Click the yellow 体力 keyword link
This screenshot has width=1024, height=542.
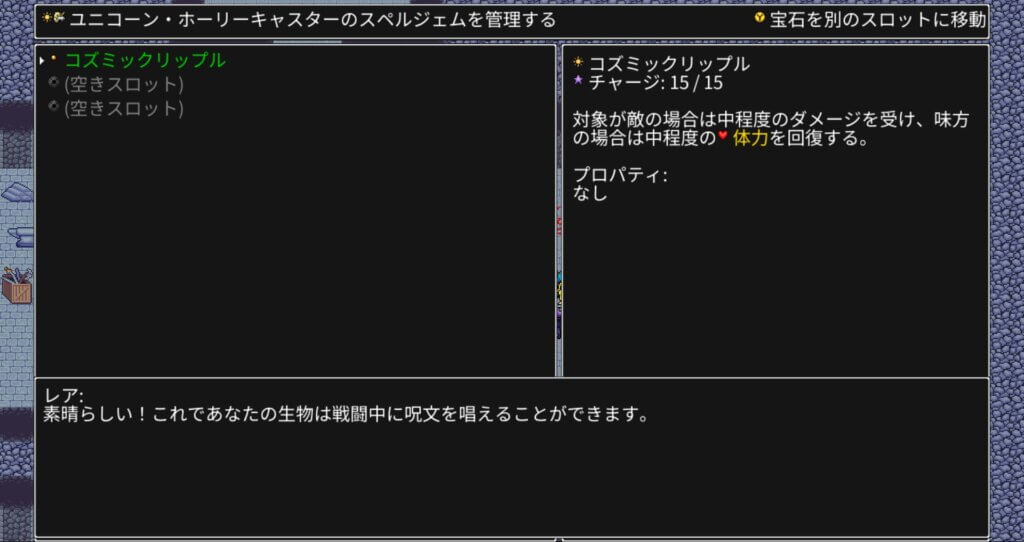click(x=750, y=139)
